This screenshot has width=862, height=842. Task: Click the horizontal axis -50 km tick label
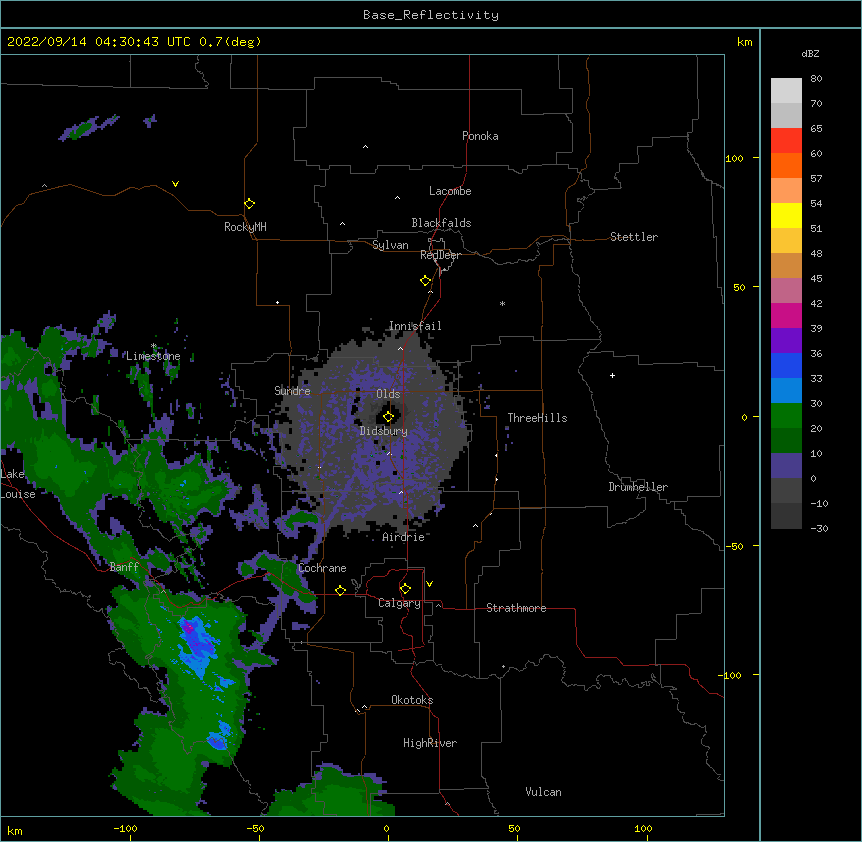tap(255, 828)
